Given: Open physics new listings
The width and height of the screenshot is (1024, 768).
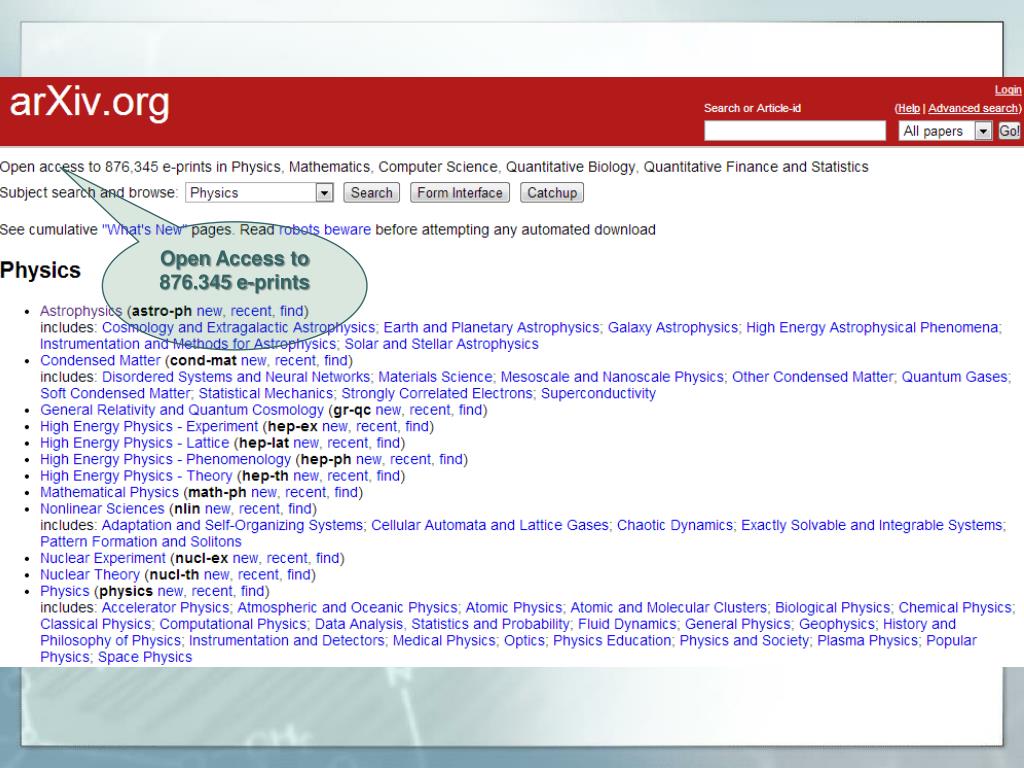Looking at the screenshot, I should click(170, 591).
